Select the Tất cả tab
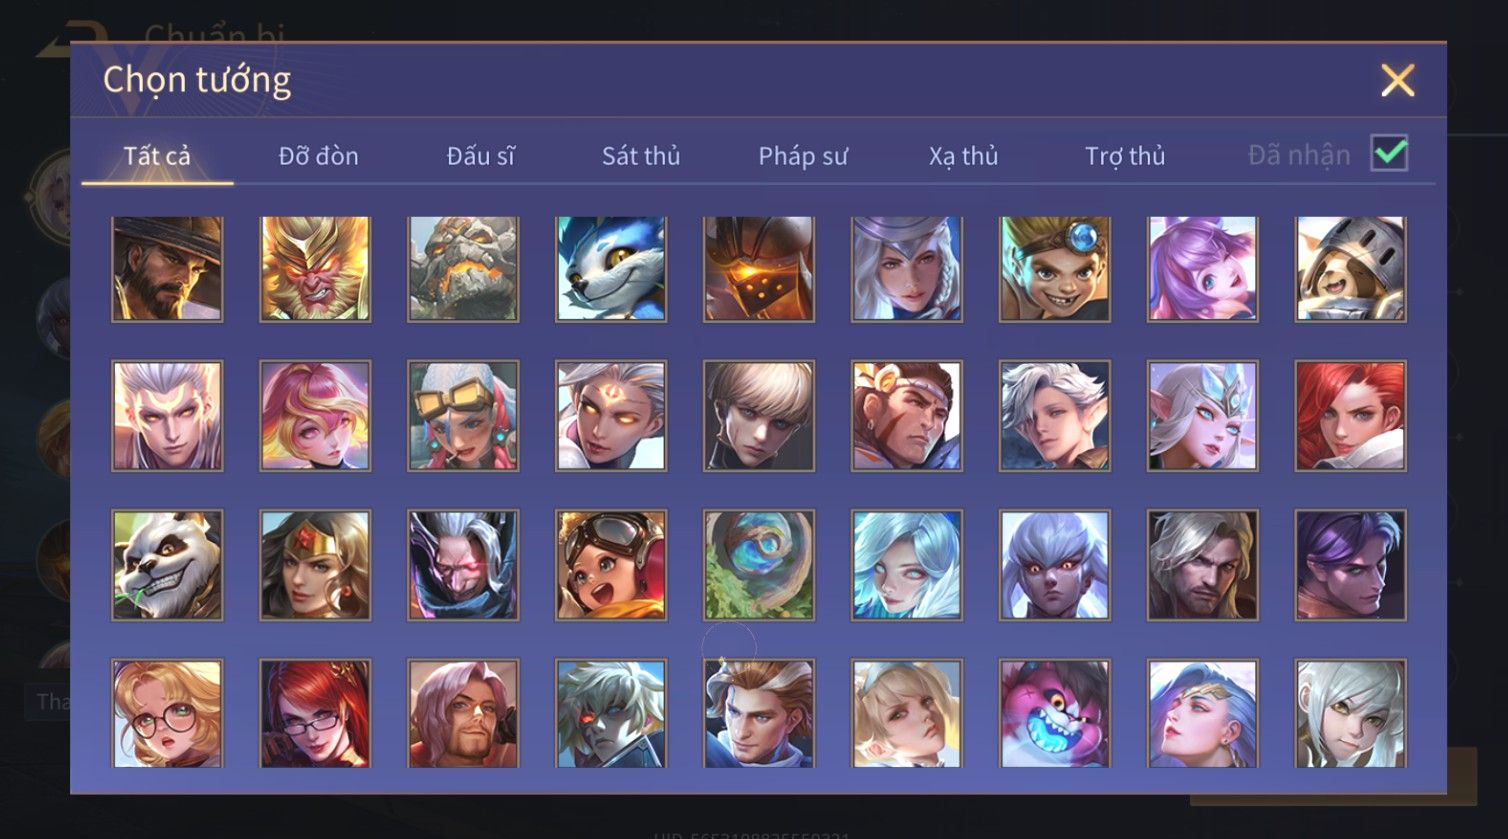The image size is (1508, 839). click(157, 156)
